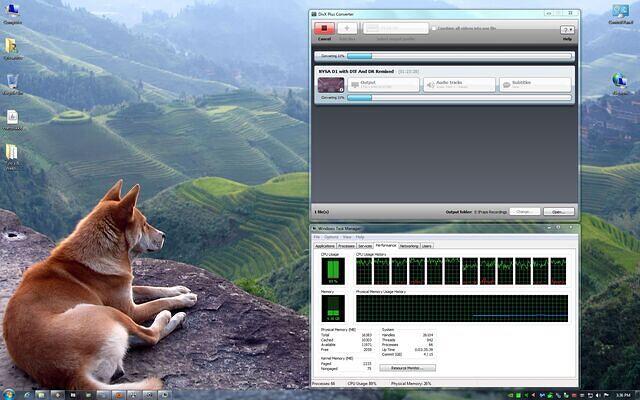Click the Open output folder button
This screenshot has width=640, height=400.
point(558,212)
